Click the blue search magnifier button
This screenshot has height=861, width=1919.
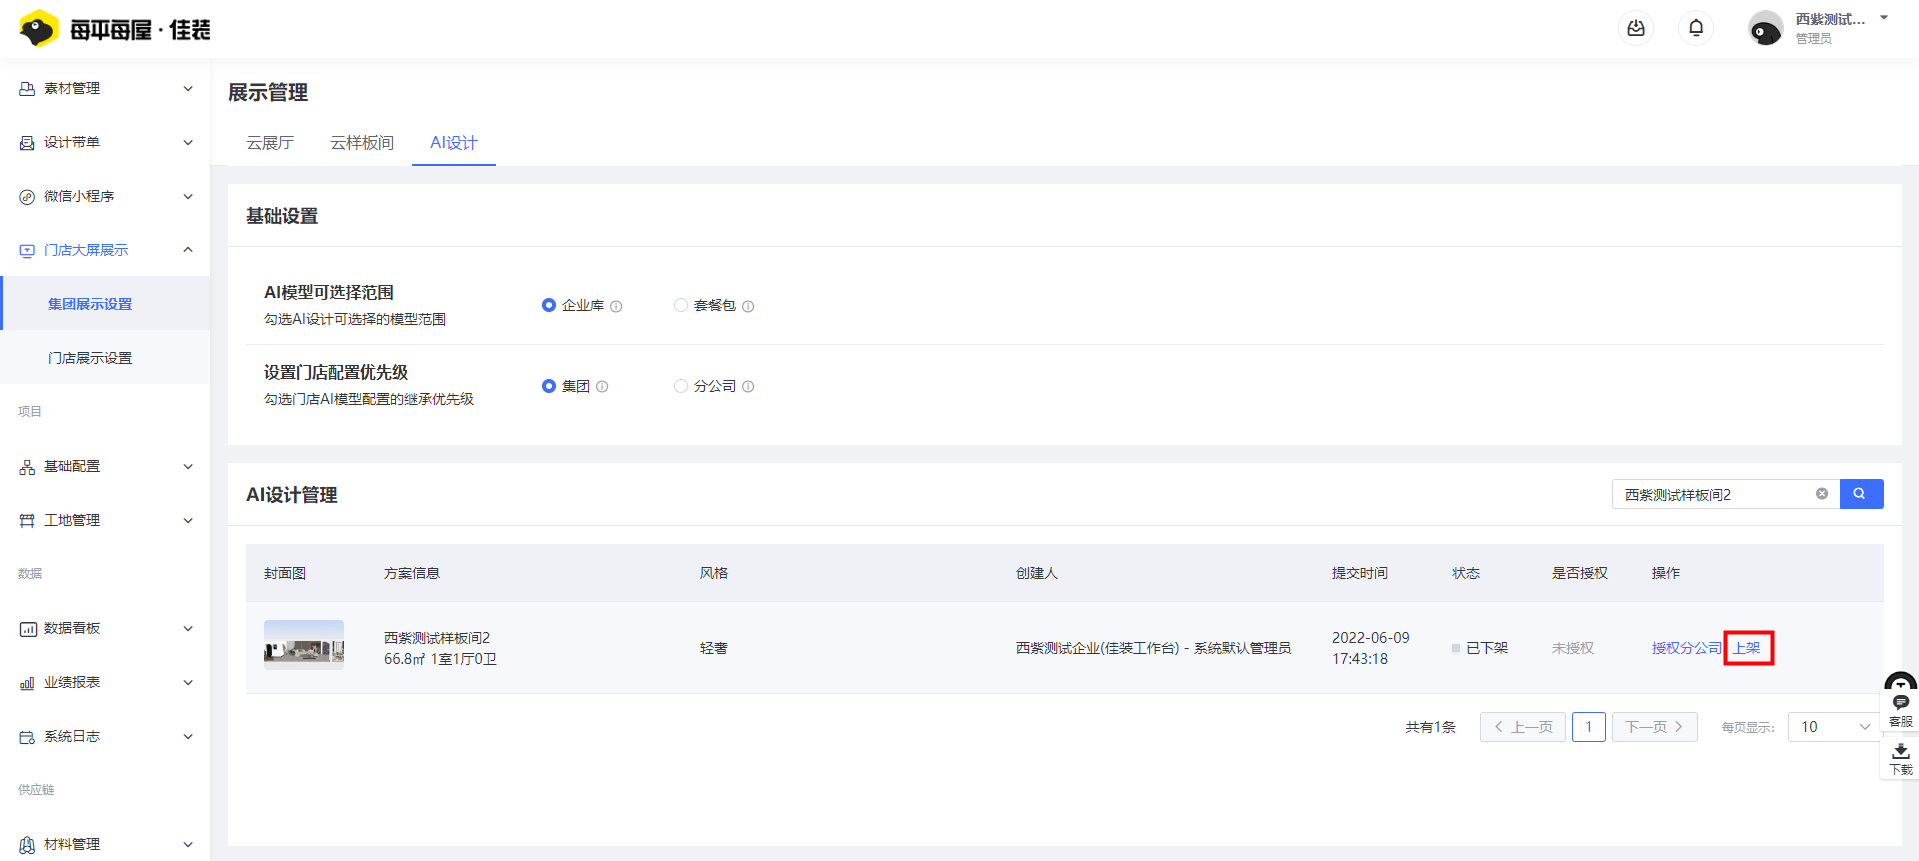click(x=1861, y=494)
